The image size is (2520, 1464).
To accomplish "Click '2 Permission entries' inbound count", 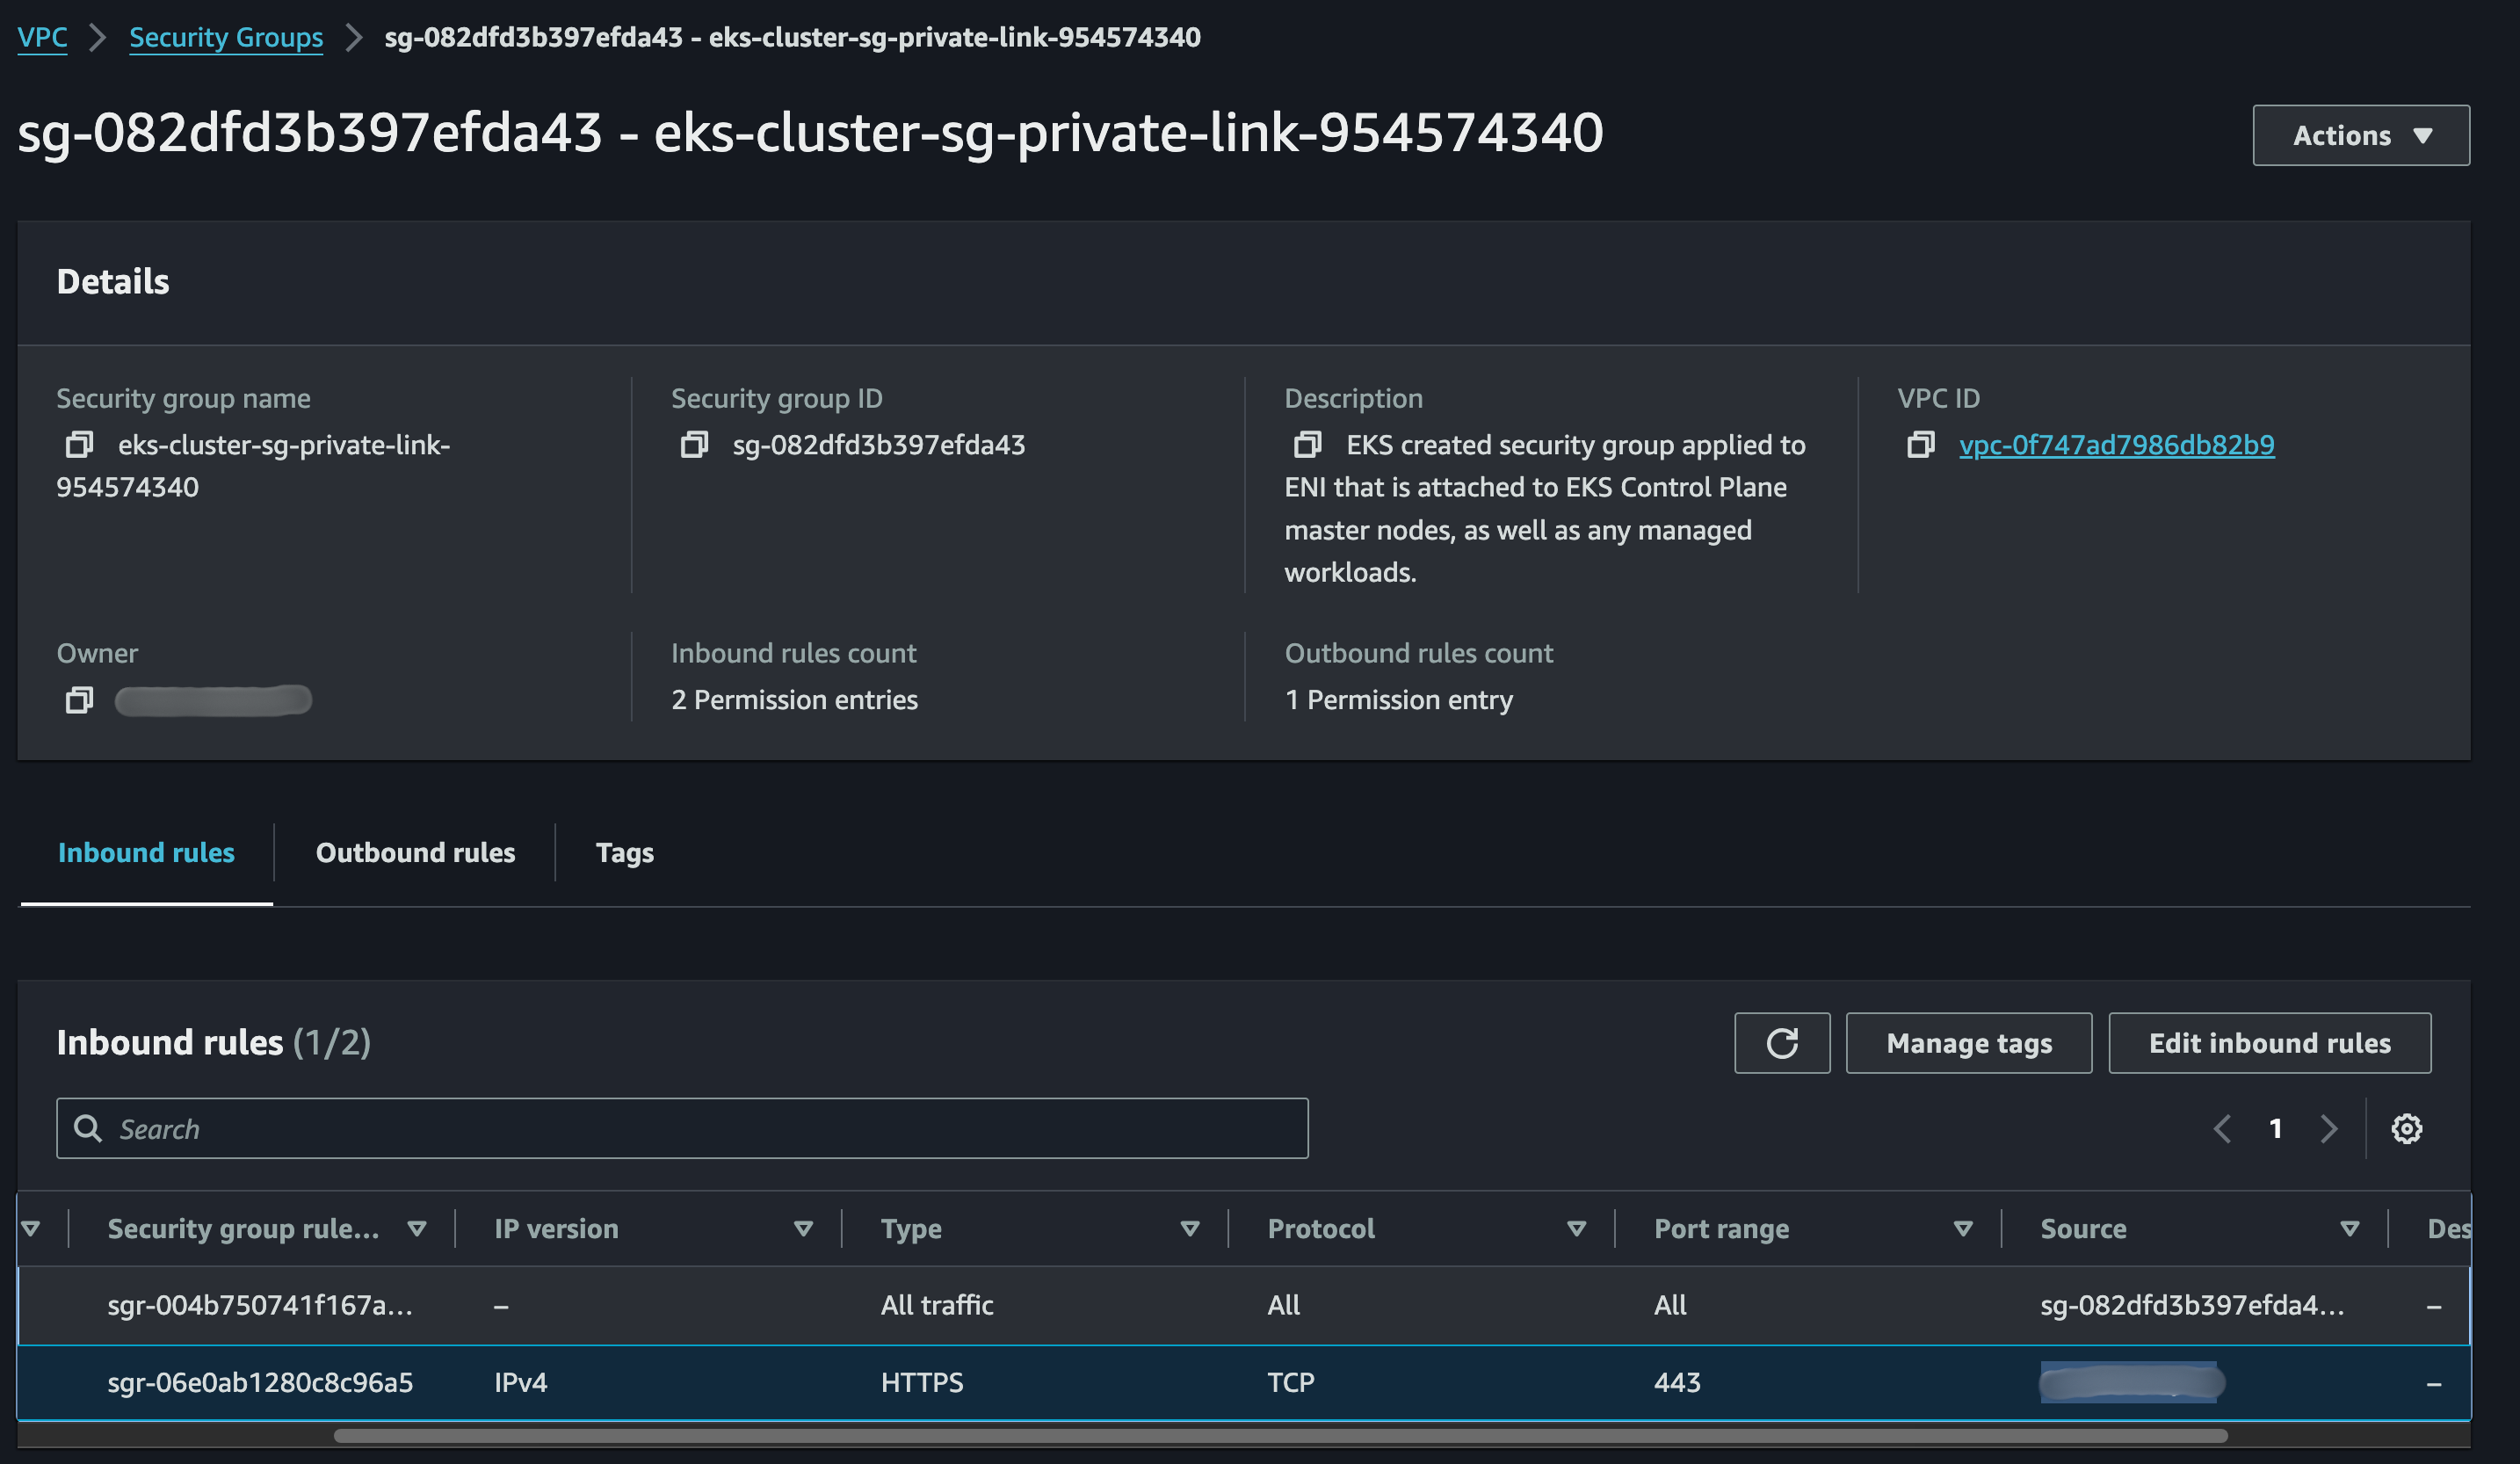I will point(794,700).
